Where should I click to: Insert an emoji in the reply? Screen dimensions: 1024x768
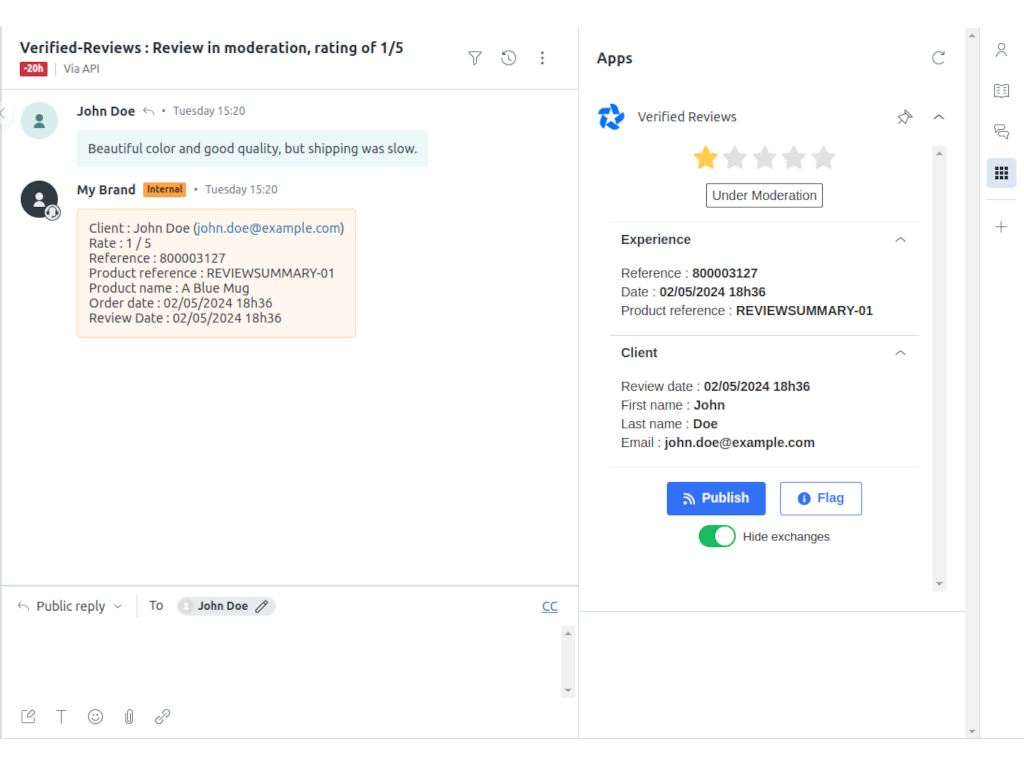coord(95,716)
